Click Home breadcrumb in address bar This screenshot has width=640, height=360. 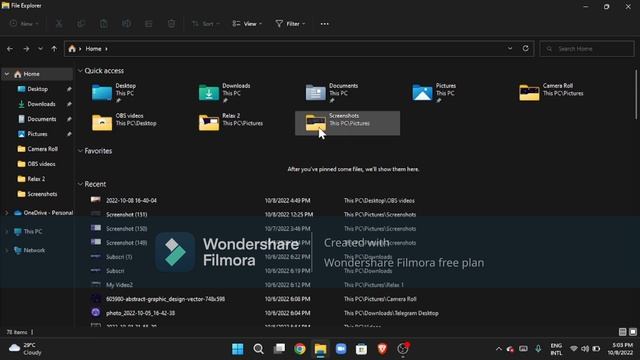[x=93, y=49]
